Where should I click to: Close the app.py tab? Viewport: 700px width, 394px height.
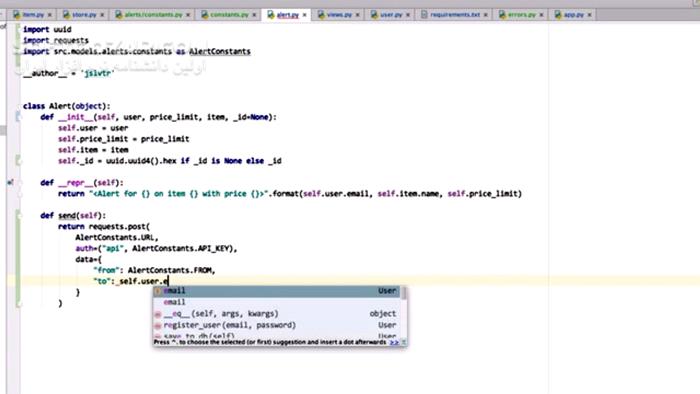pos(589,15)
